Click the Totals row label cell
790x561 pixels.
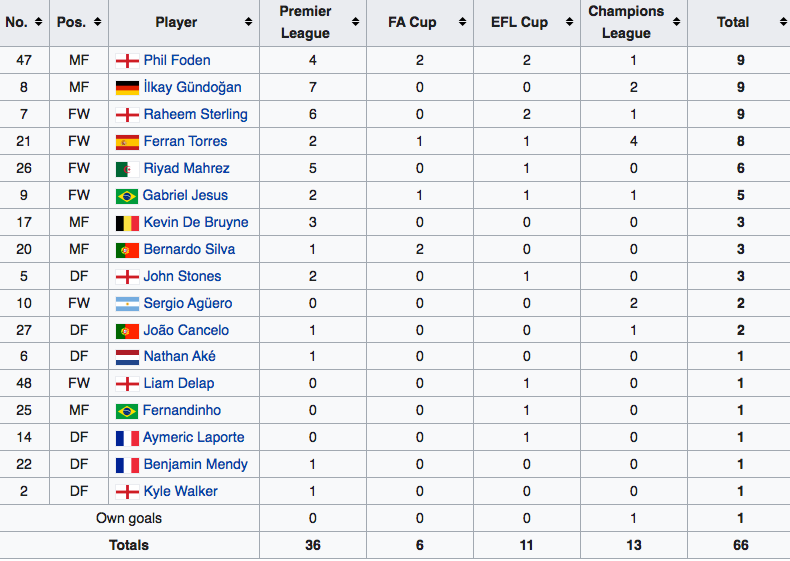click(x=129, y=545)
